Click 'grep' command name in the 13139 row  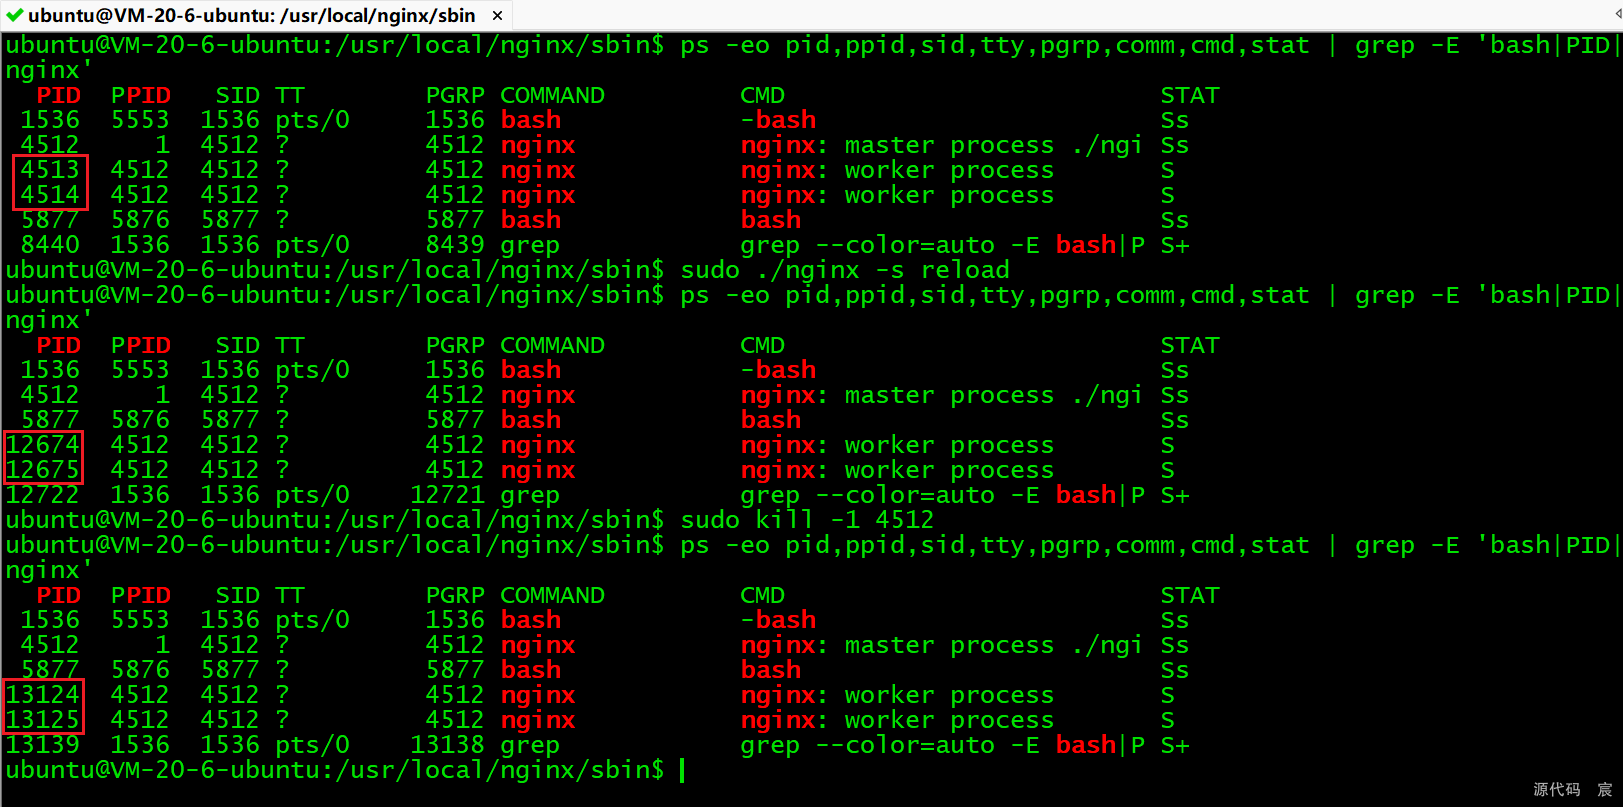click(x=530, y=746)
